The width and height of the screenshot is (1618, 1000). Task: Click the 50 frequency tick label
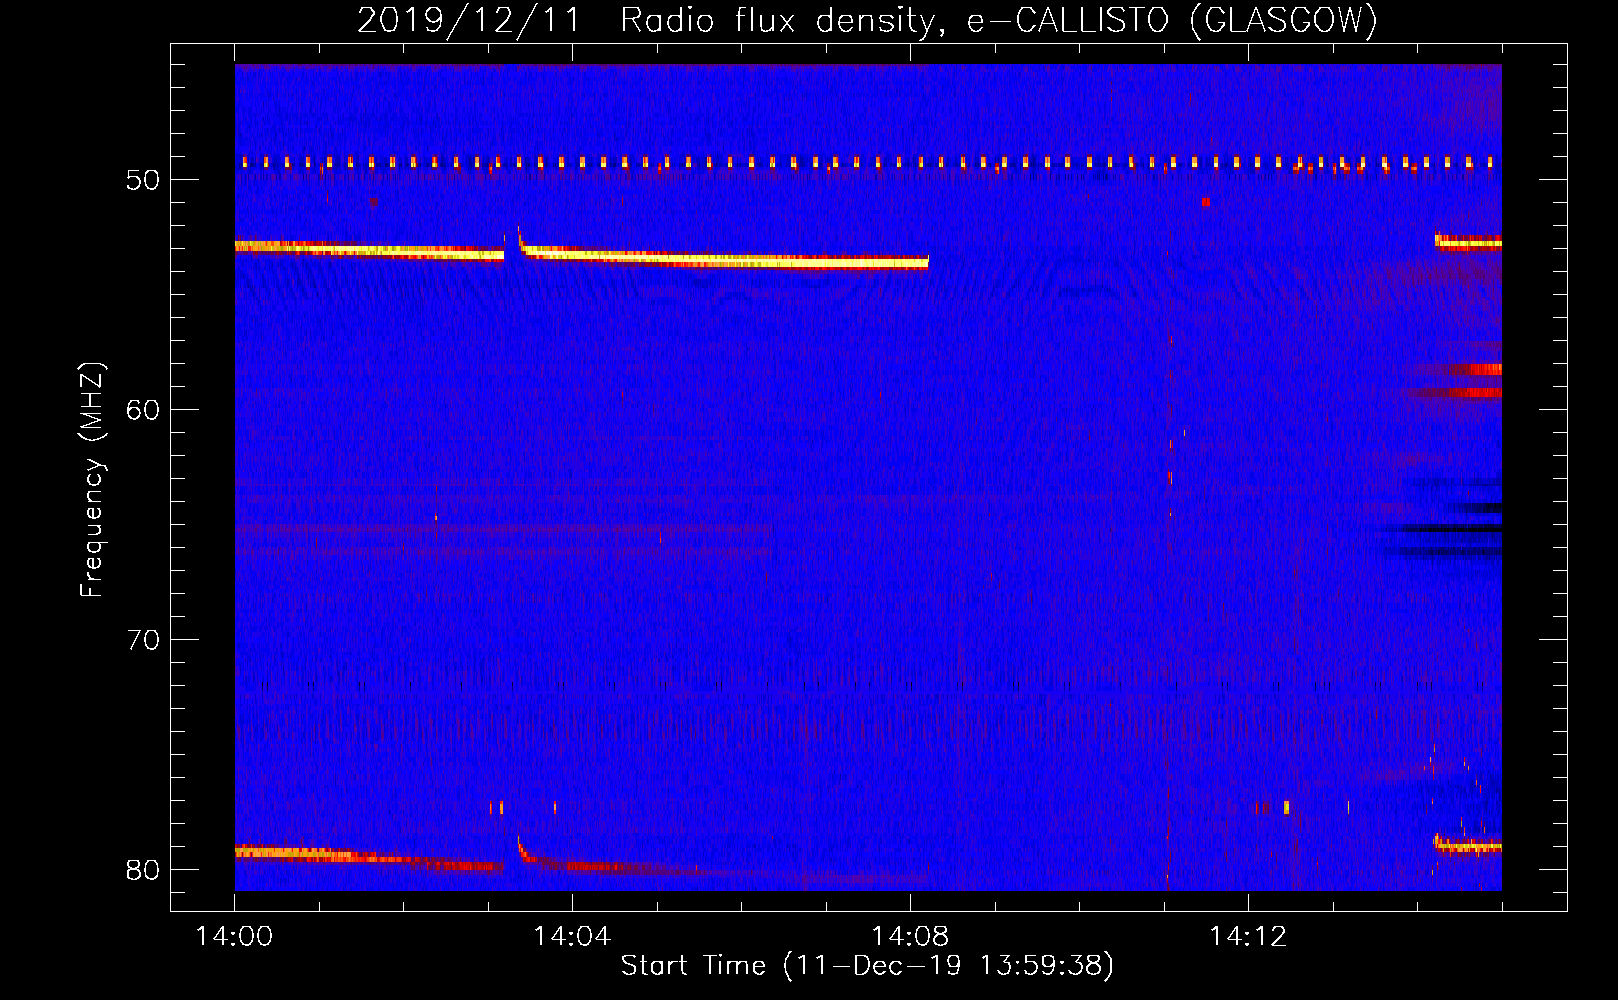coord(143,180)
